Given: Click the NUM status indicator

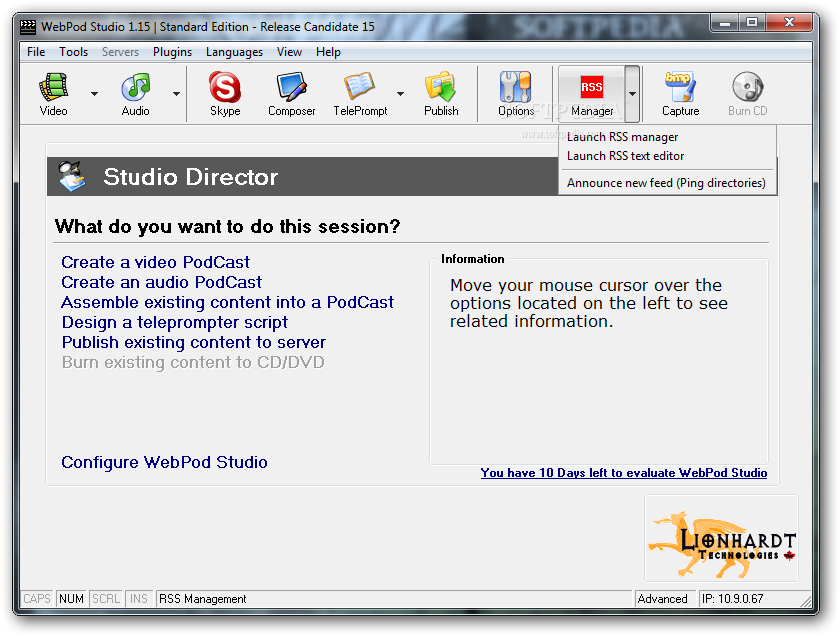Looking at the screenshot, I should (x=71, y=598).
